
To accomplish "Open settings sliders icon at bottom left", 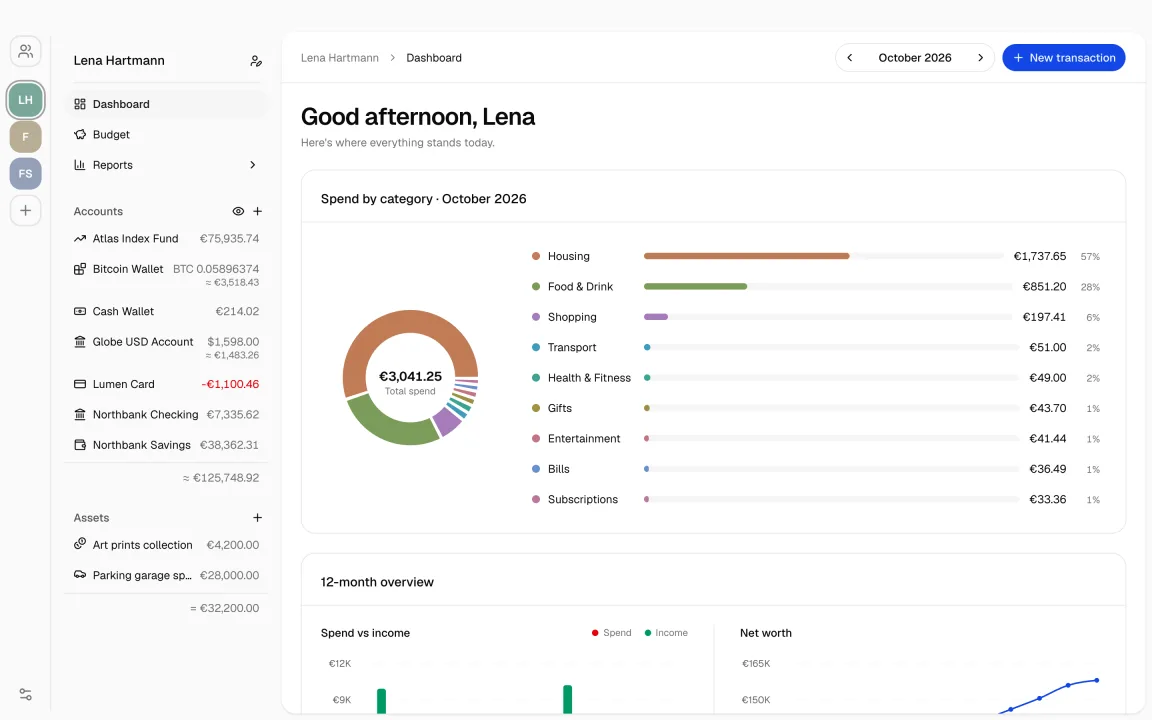I will coord(25,694).
